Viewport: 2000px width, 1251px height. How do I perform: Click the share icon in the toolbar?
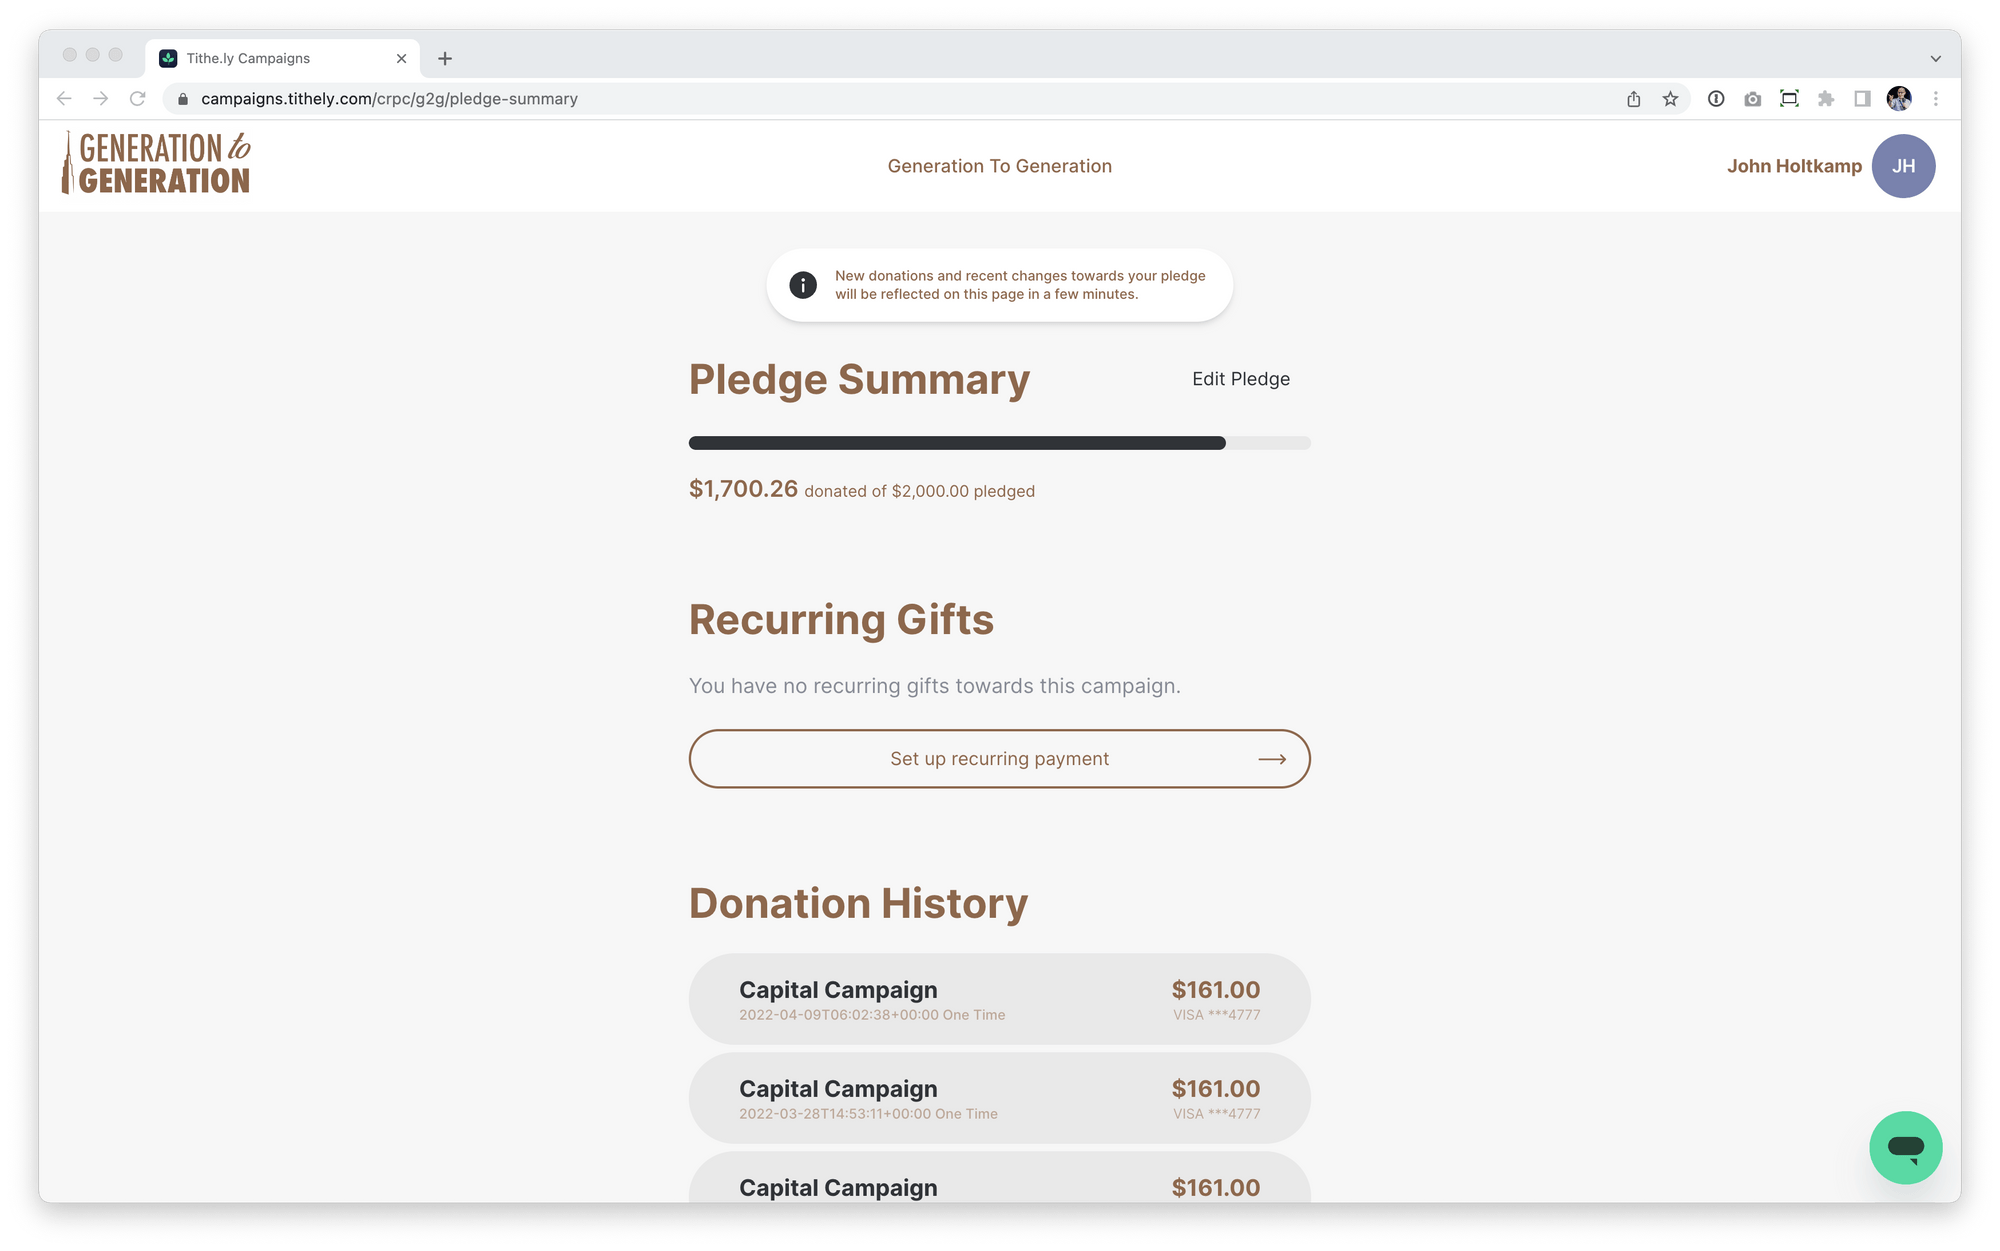[x=1635, y=98]
